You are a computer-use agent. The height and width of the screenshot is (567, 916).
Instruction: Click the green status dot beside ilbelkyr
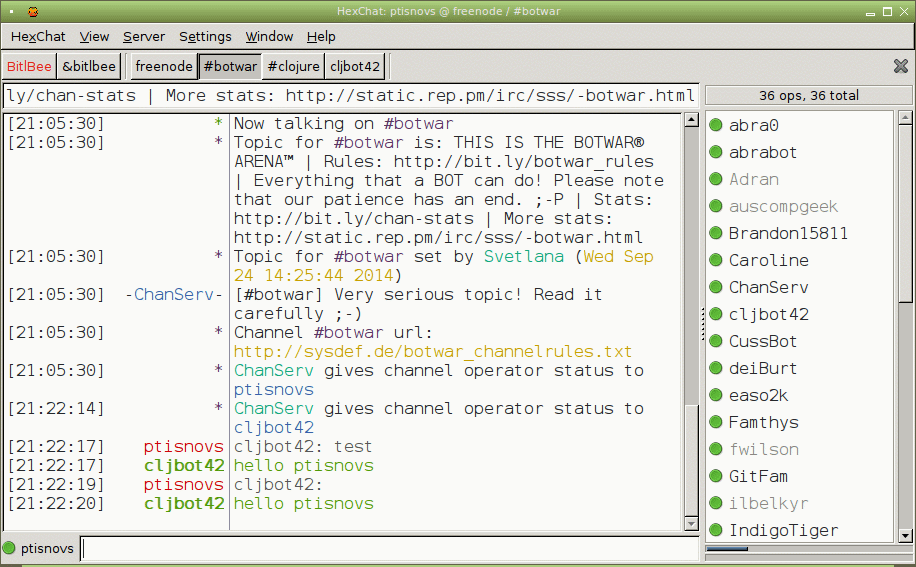point(716,503)
